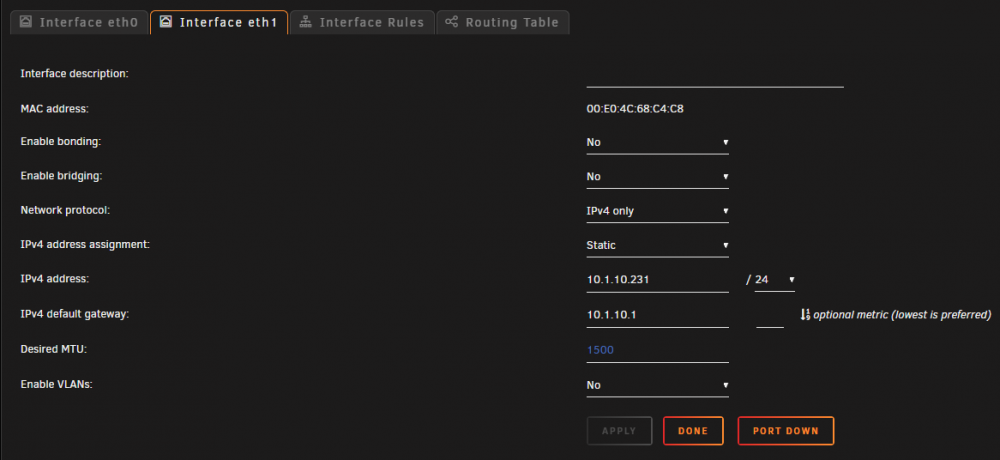Click the 'MAC address:' label
This screenshot has width=1000, height=460.
[x=54, y=108]
